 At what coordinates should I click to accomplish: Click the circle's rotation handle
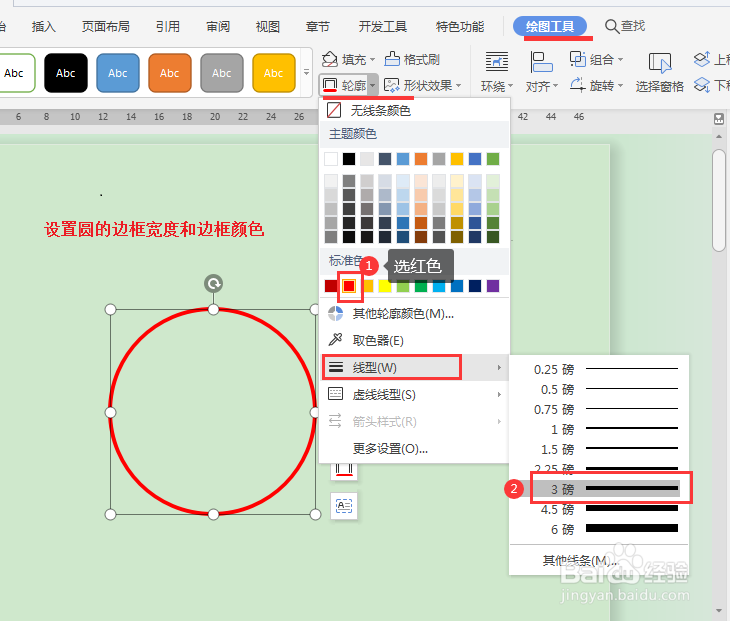(213, 284)
